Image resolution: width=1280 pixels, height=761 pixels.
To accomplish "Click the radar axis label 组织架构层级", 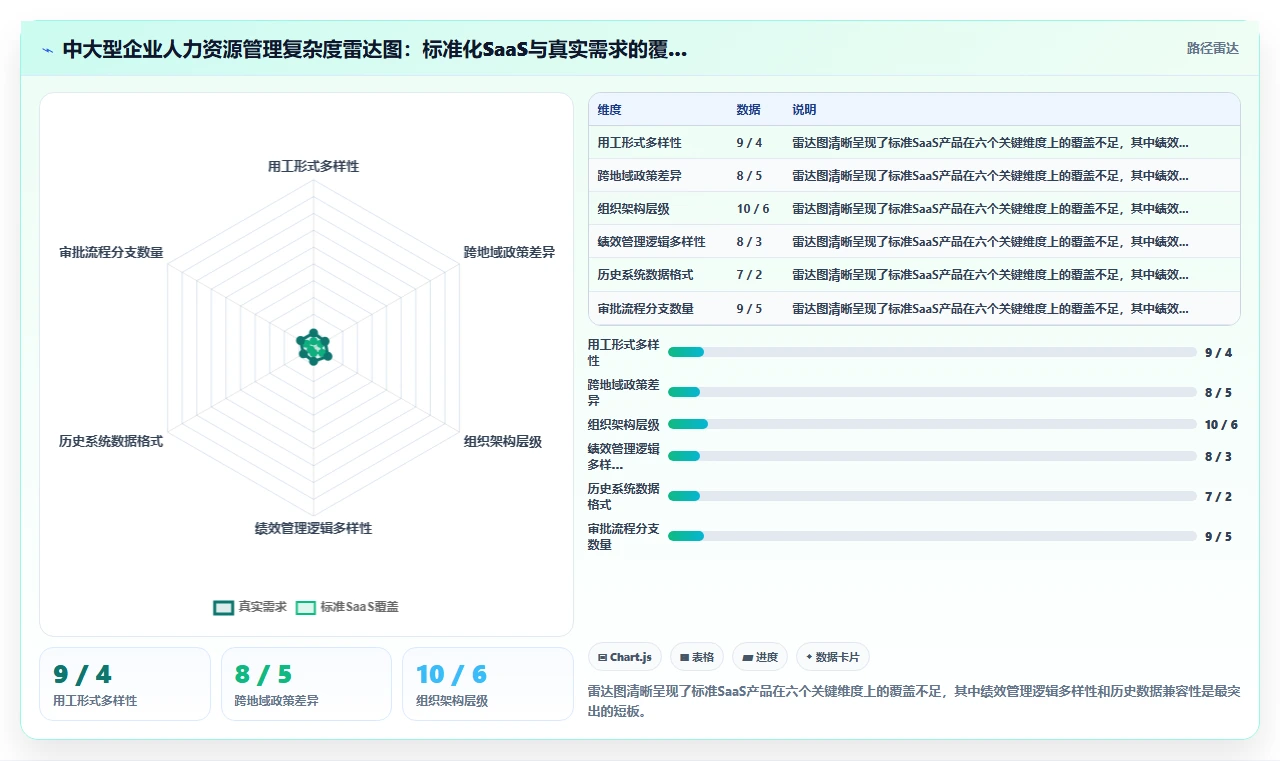I will click(x=503, y=441).
